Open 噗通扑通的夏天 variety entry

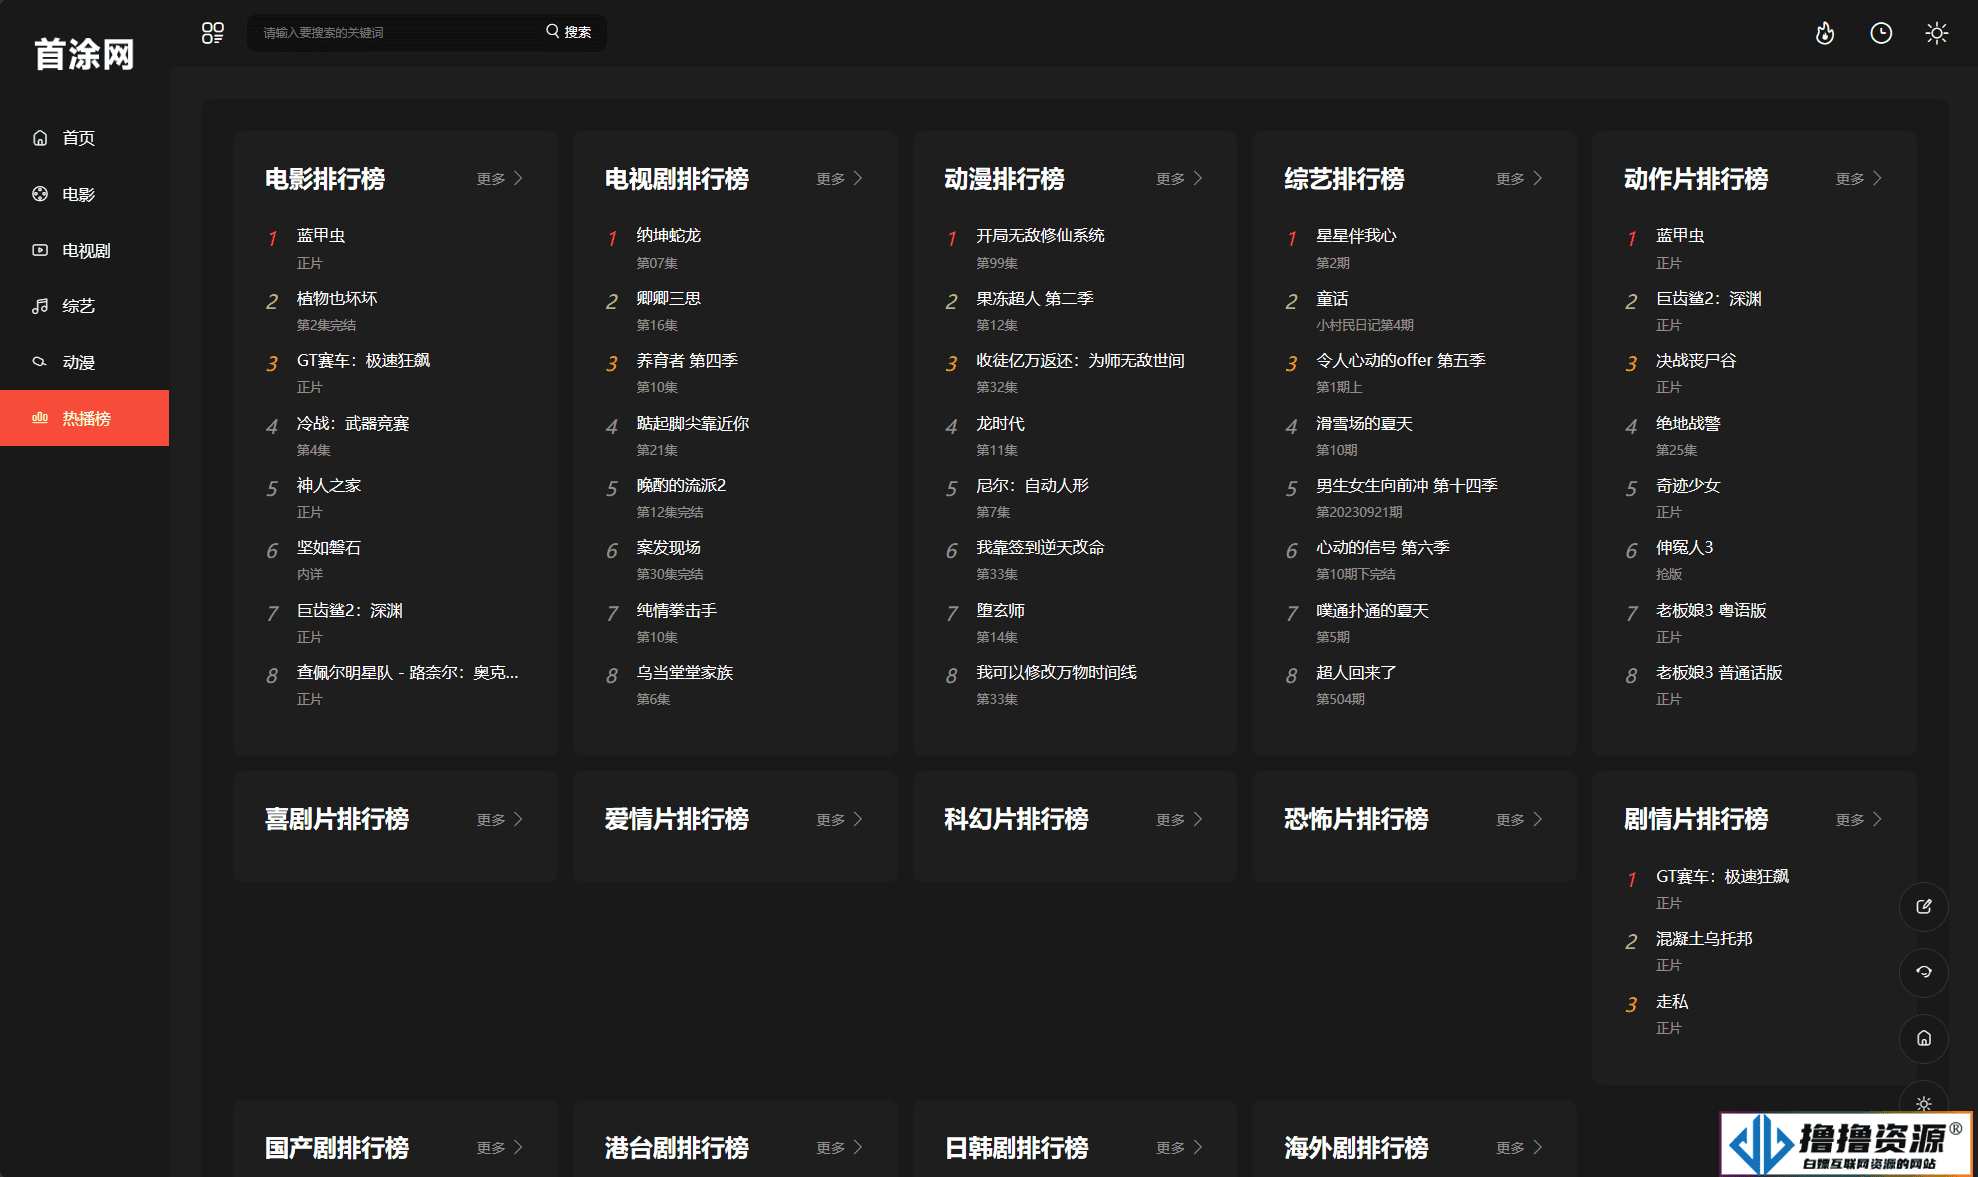click(x=1372, y=611)
